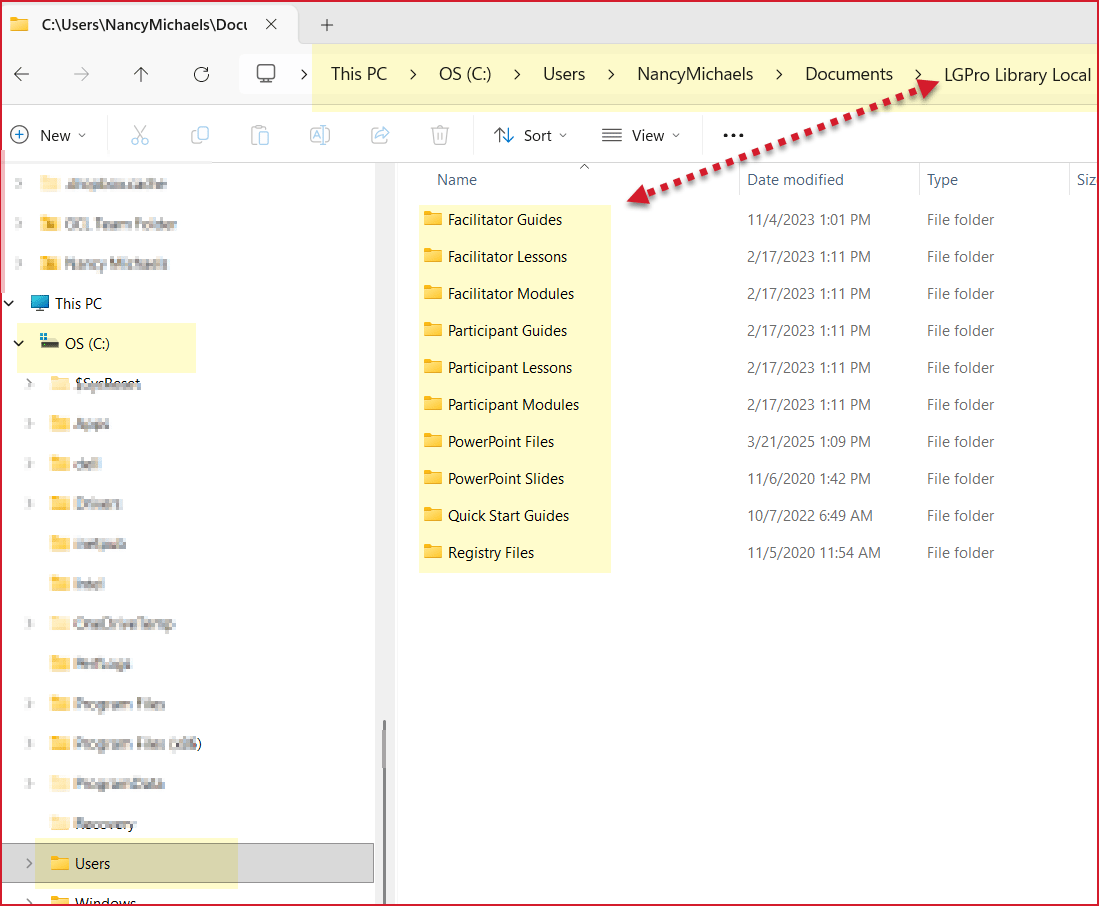Select the NancyMichaels breadcrumb
1099x906 pixels.
tap(695, 74)
